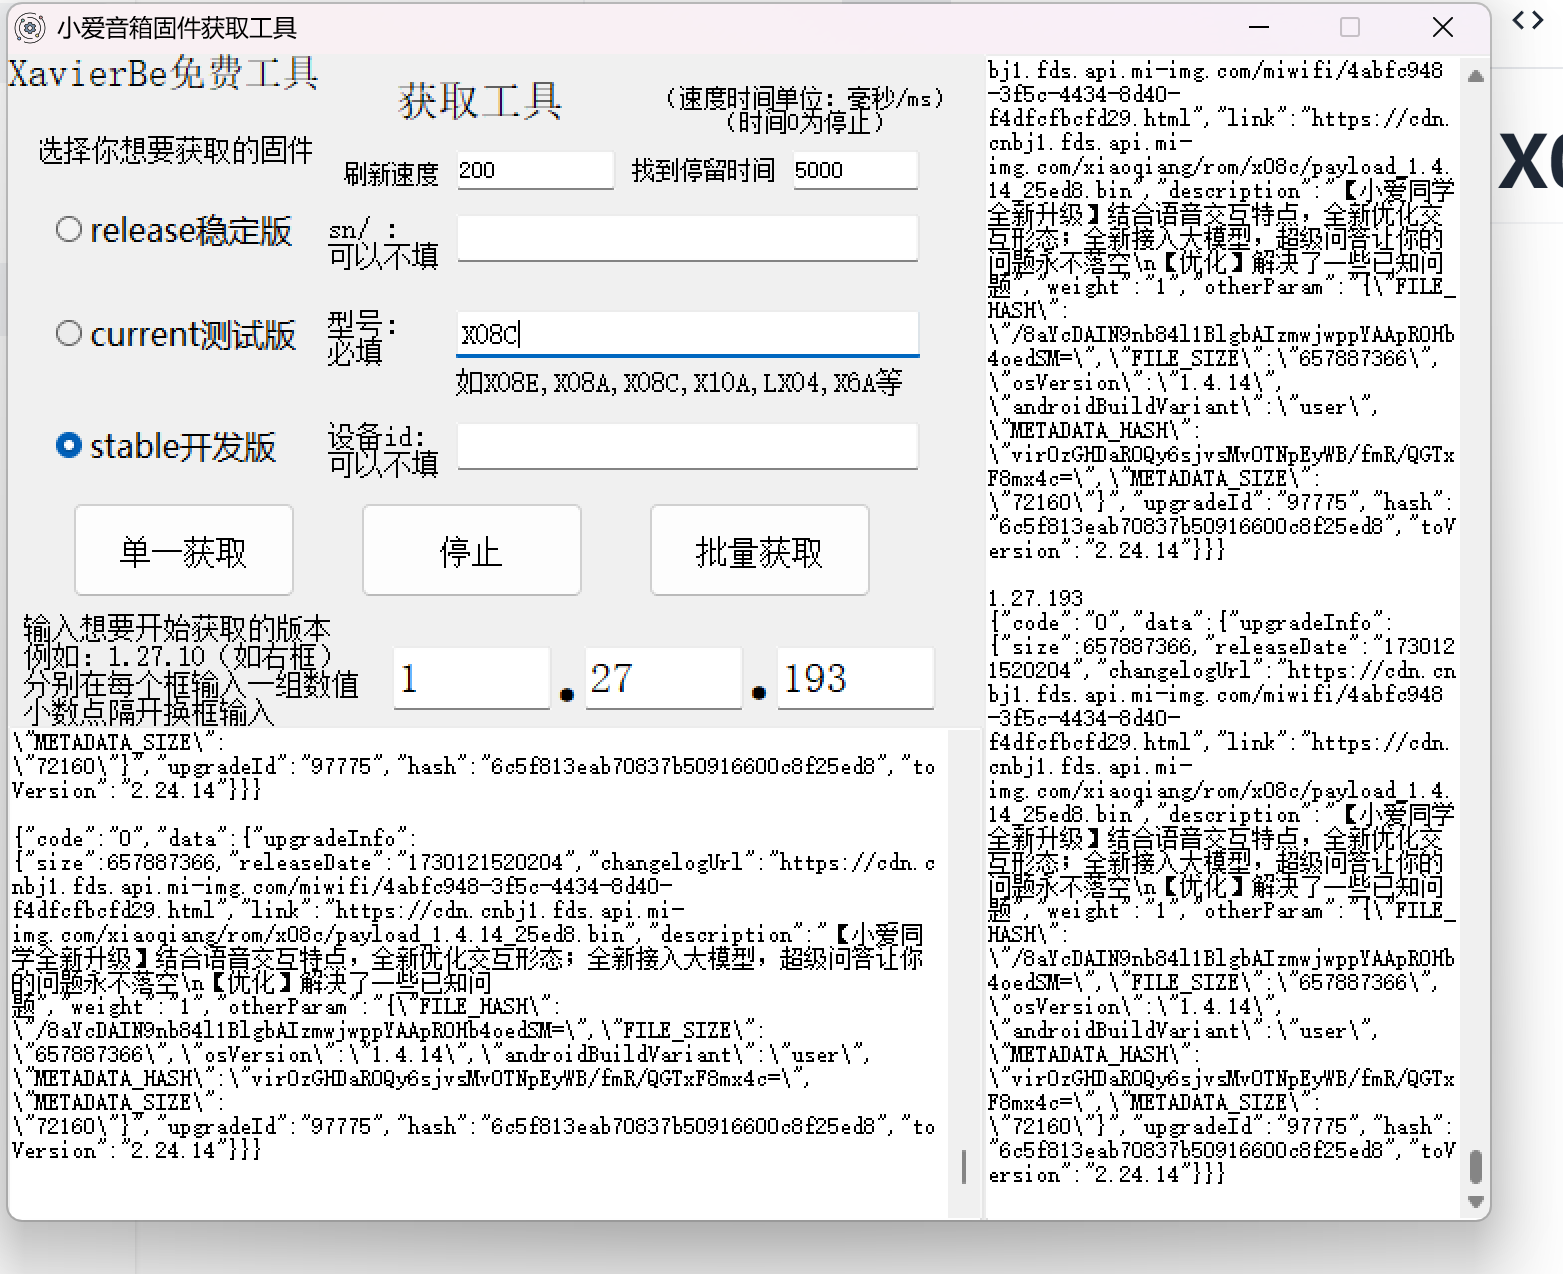This screenshot has height=1274, width=1563.
Task: Stop fetching with the 停止 button
Action: (x=472, y=551)
